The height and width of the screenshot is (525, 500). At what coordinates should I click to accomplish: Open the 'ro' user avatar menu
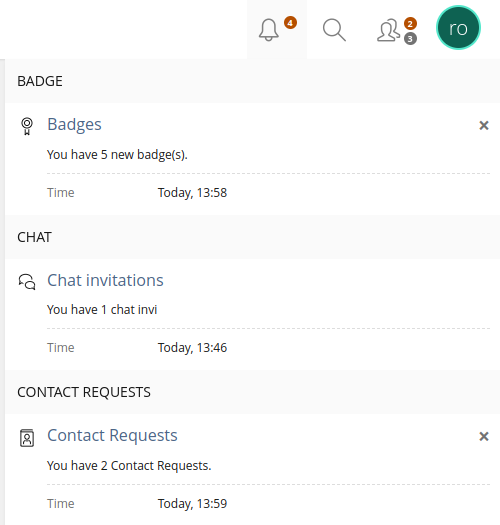pyautogui.click(x=458, y=28)
